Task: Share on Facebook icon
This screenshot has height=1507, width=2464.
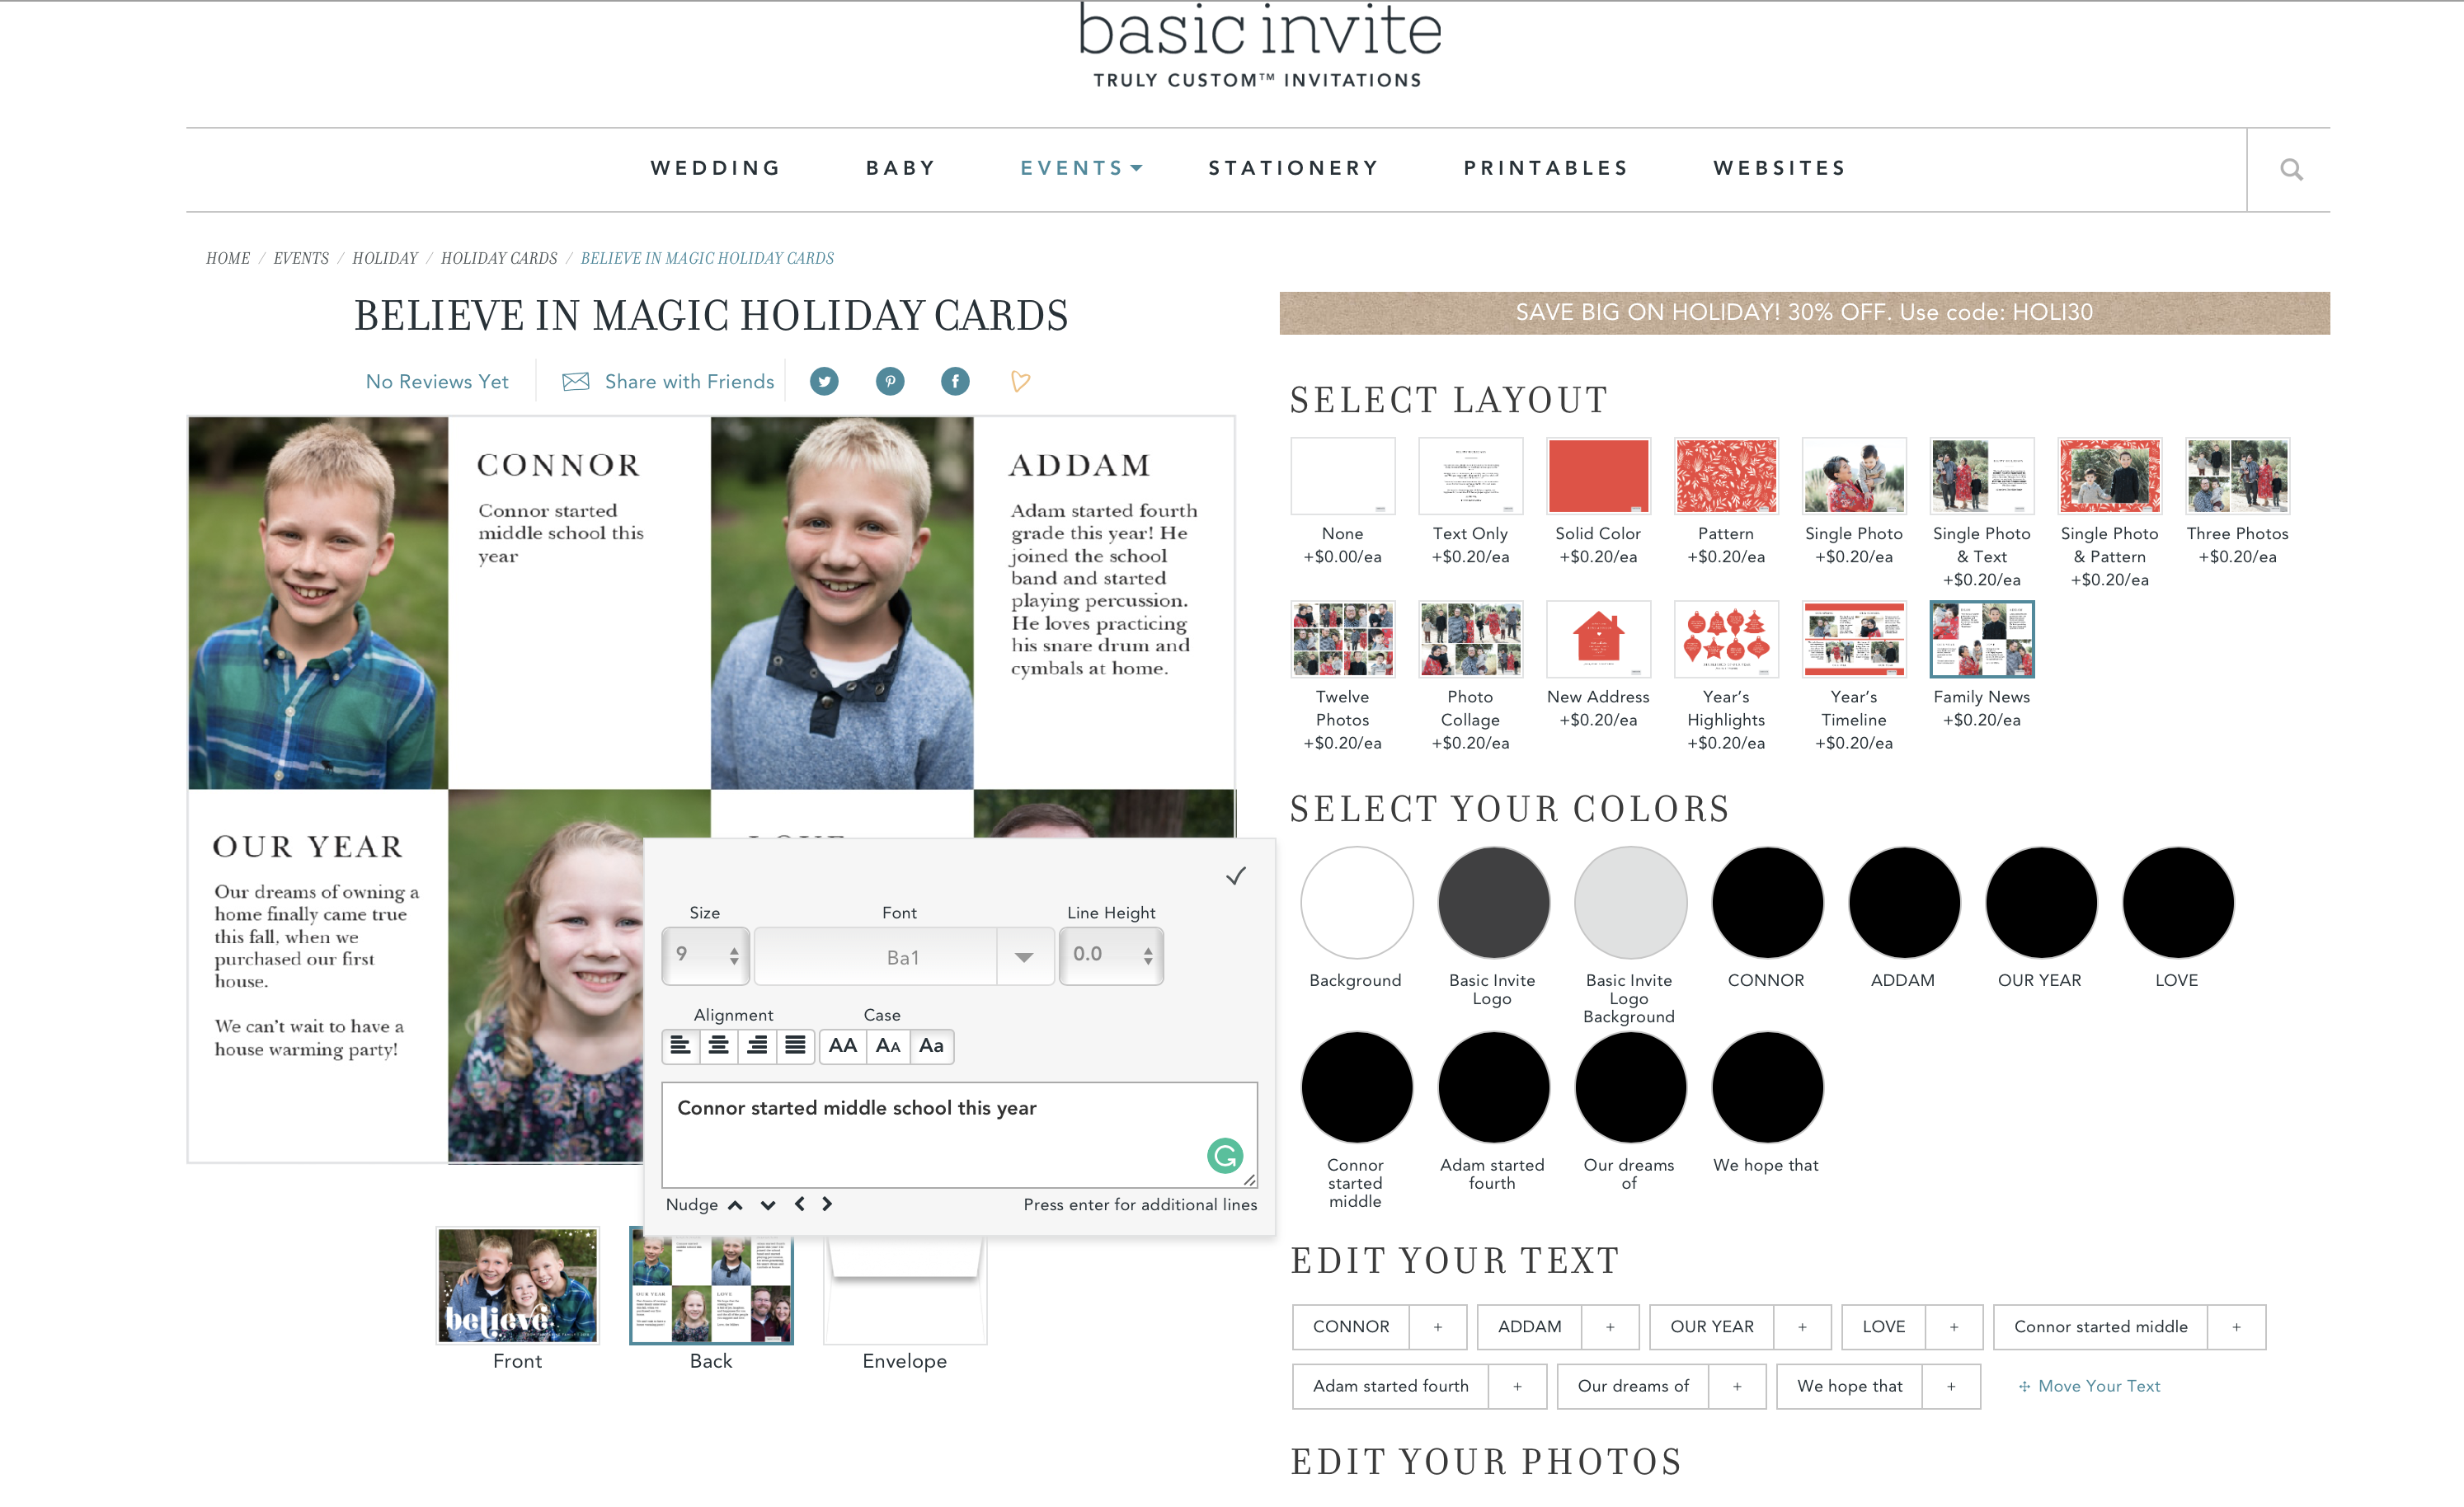Action: tap(955, 381)
